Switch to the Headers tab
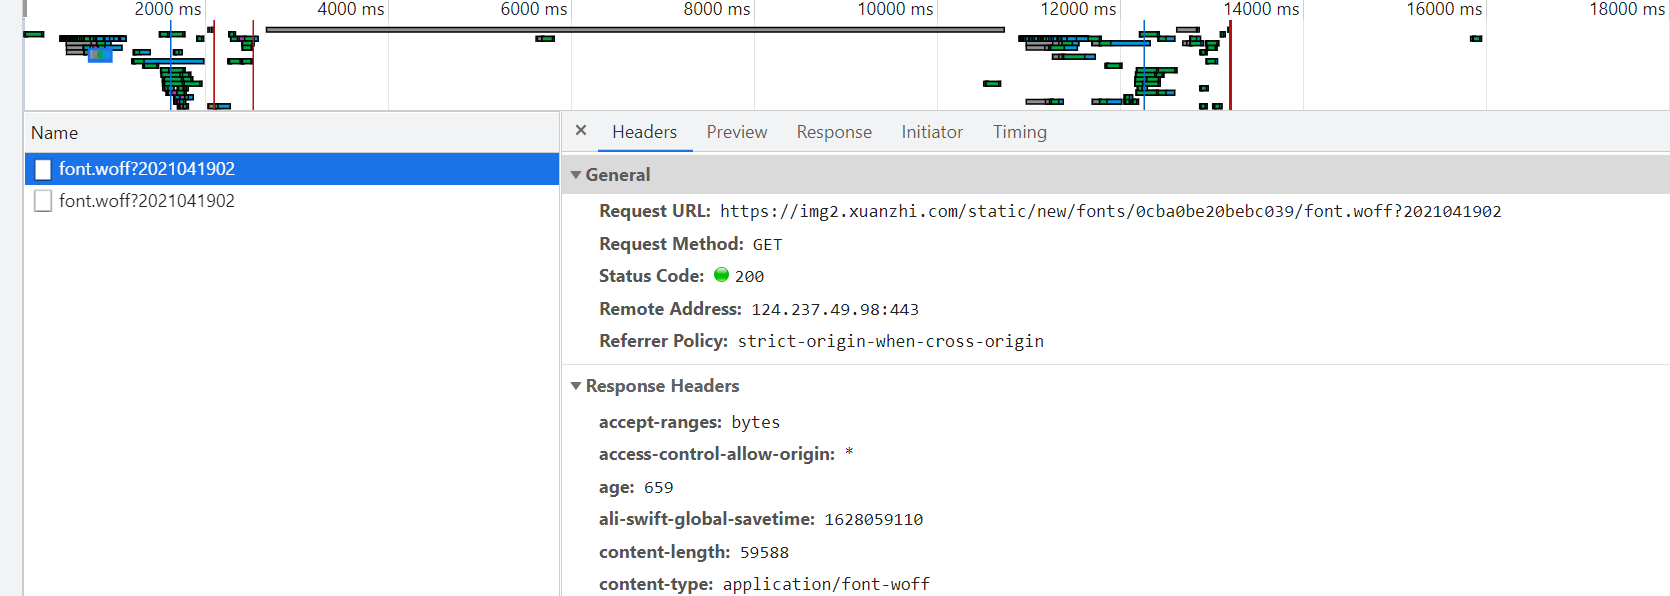Screen dimensions: 1670x596 click(x=644, y=132)
